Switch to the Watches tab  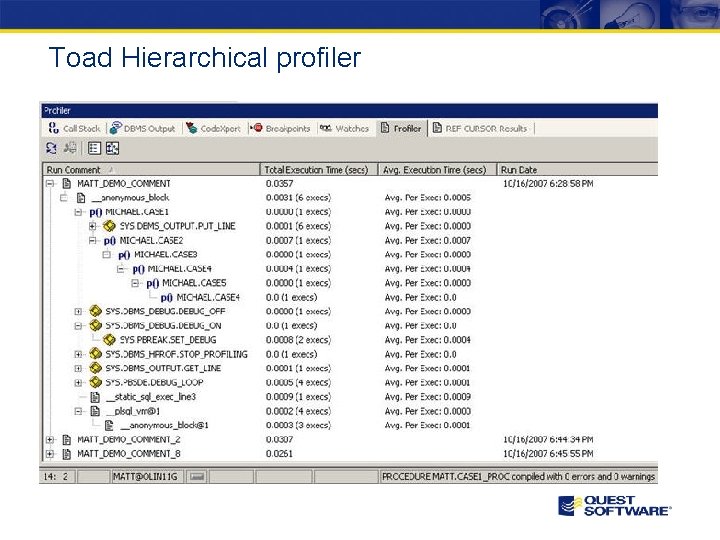tap(345, 129)
